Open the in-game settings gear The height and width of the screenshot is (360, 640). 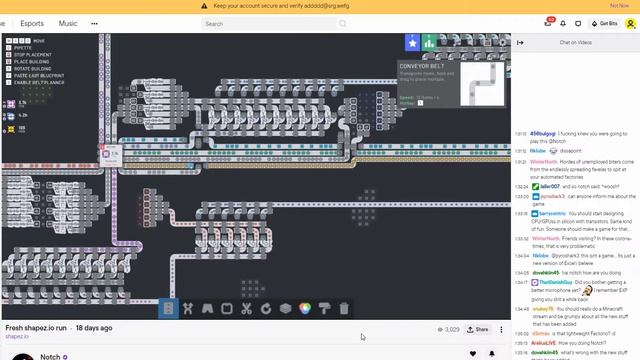click(502, 42)
